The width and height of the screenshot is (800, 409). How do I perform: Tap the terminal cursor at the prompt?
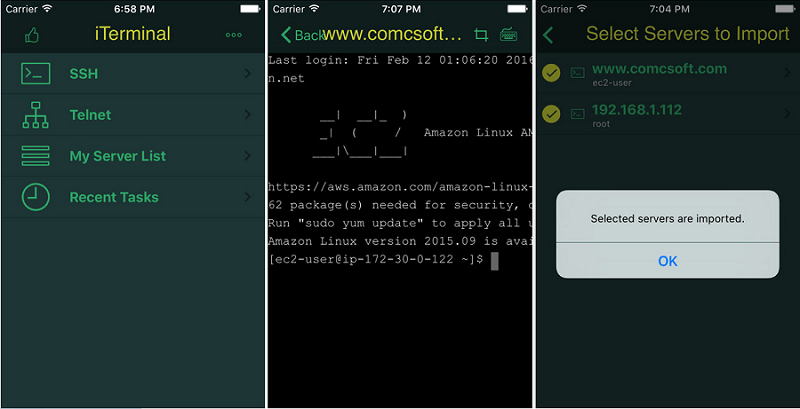494,261
